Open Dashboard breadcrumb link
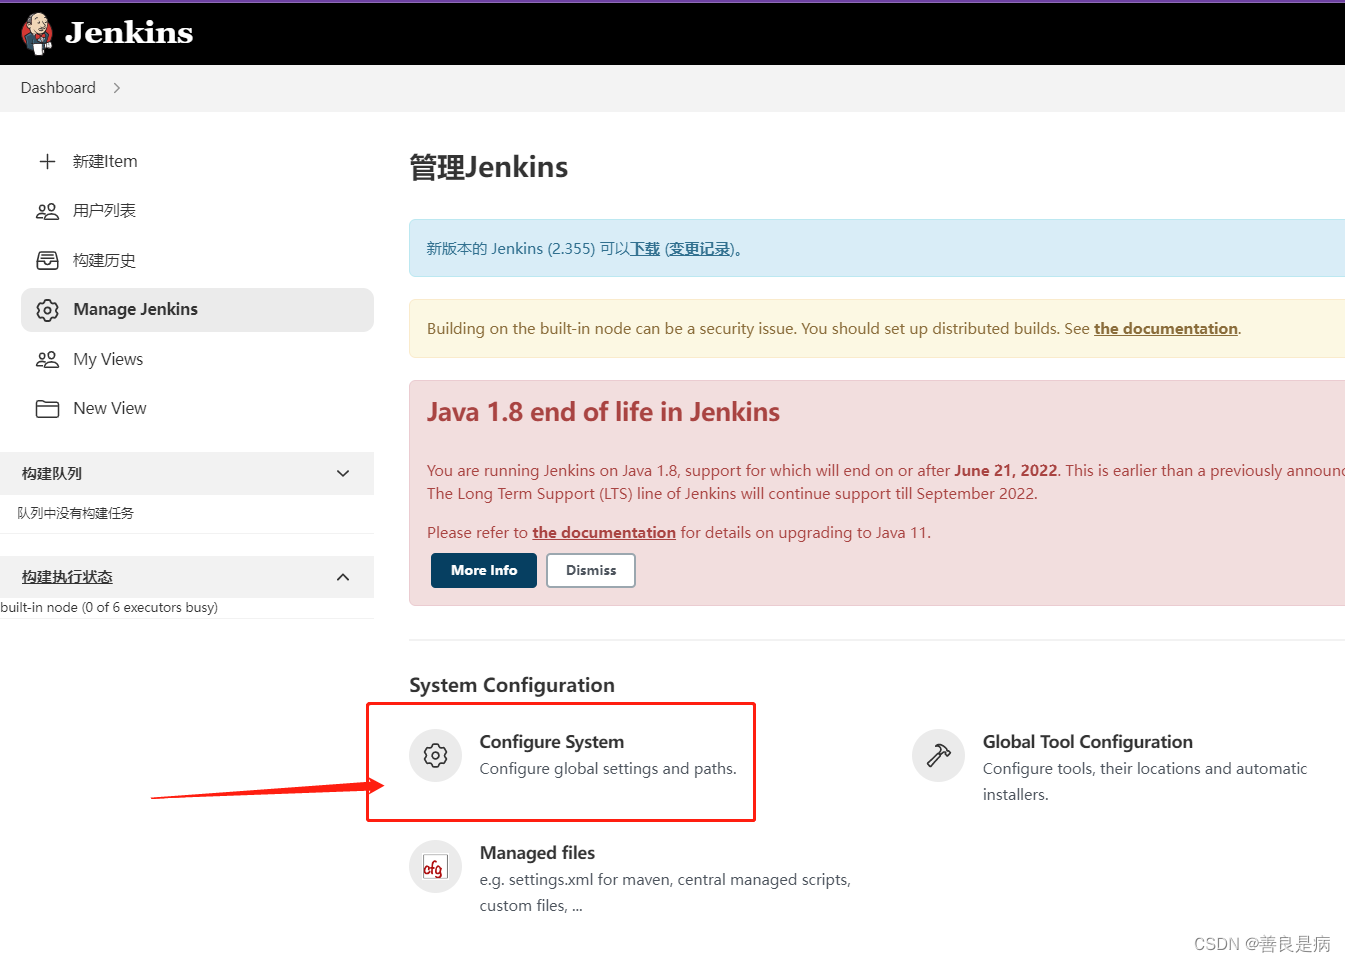The width and height of the screenshot is (1345, 962). point(58,88)
